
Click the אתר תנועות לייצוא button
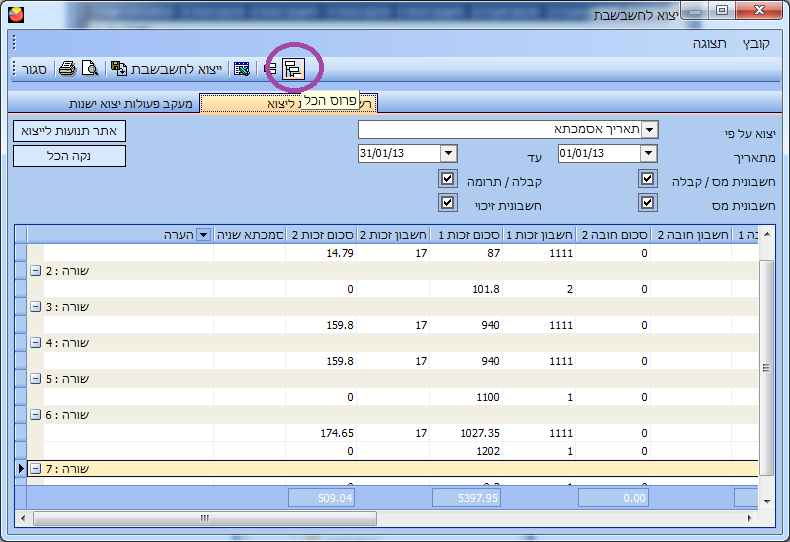(70, 131)
